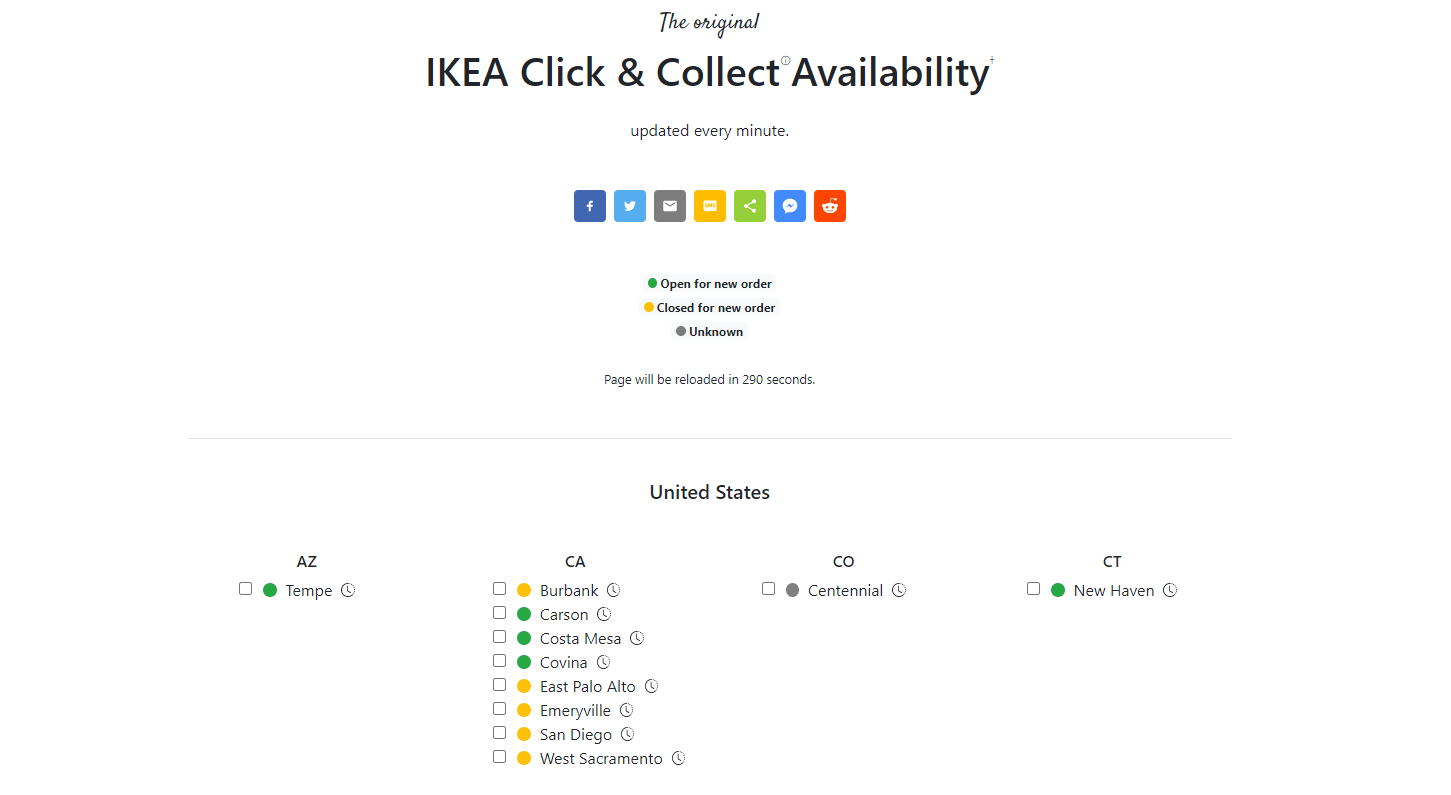Open the history clock icon beside West Sacramento
Screen dimensions: 1451x795
[x=678, y=758]
